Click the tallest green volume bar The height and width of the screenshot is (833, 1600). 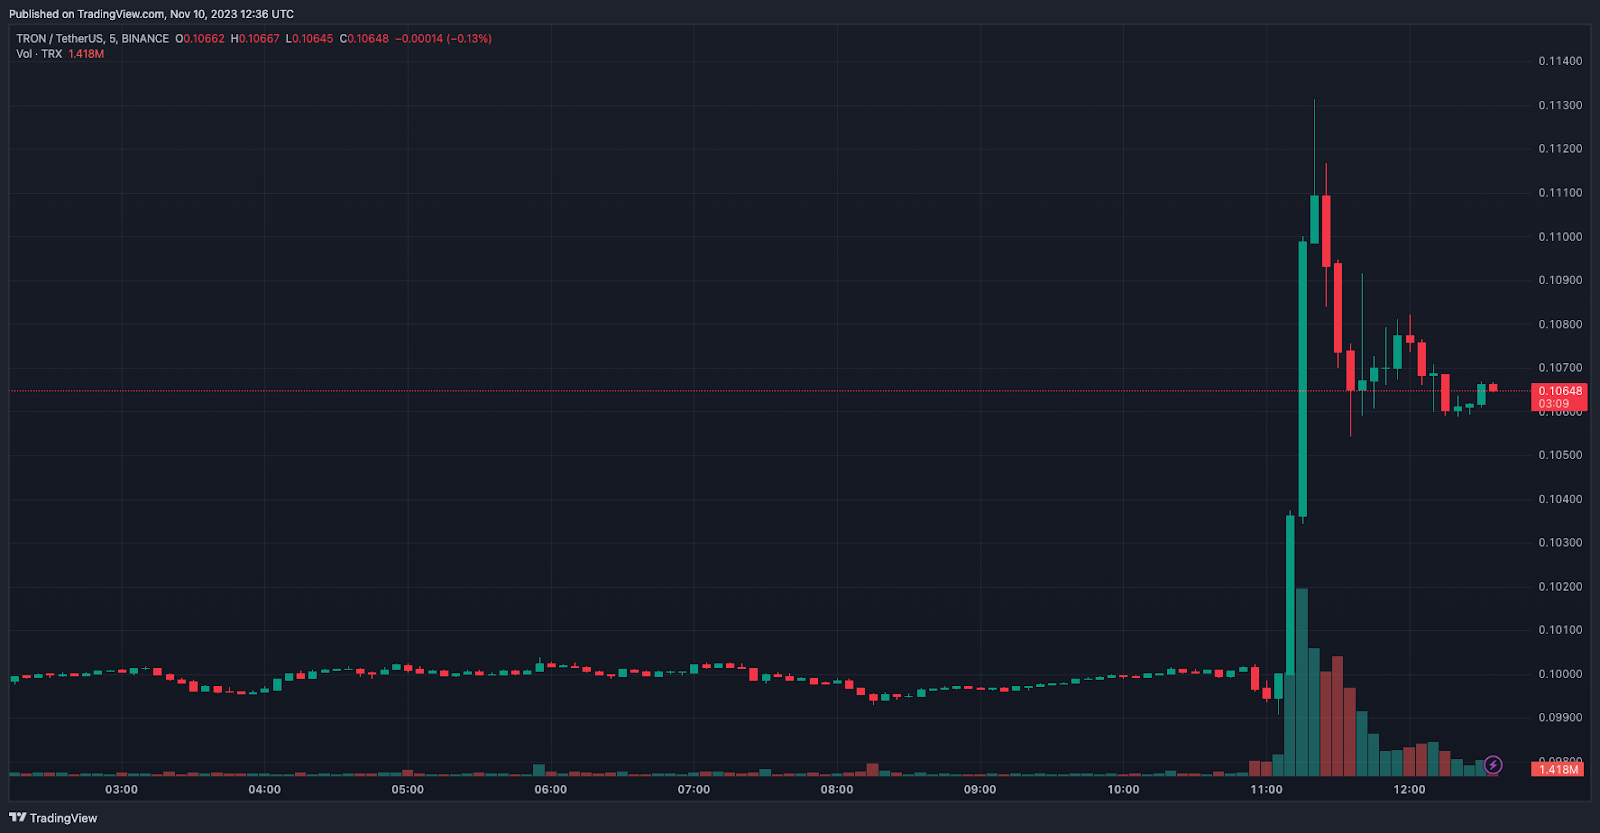[x=1302, y=682]
